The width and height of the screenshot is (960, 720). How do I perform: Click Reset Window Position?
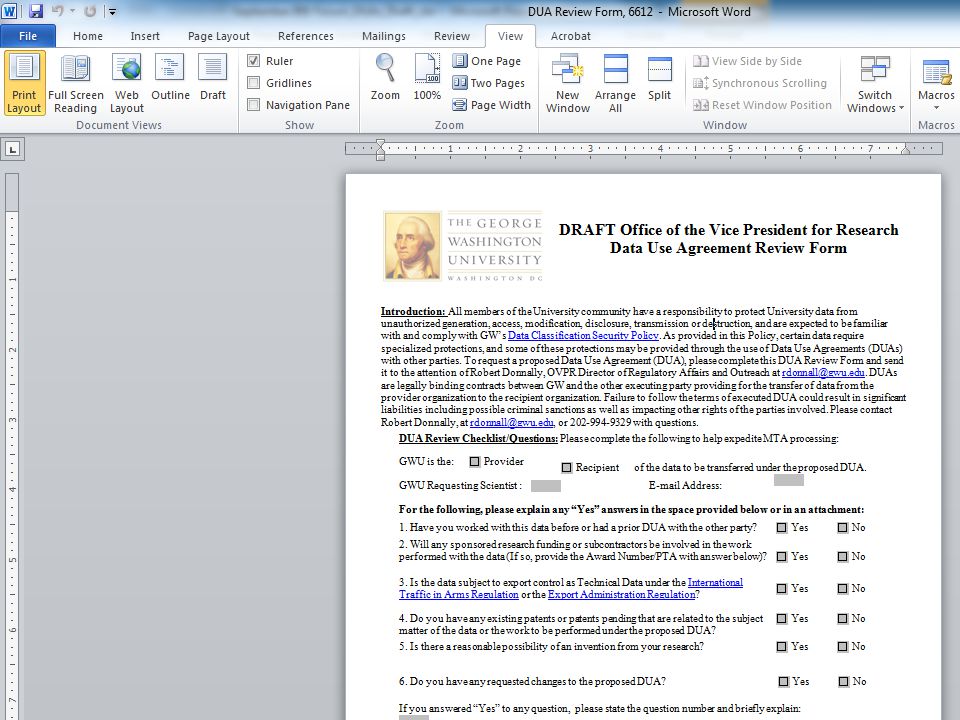coord(762,105)
